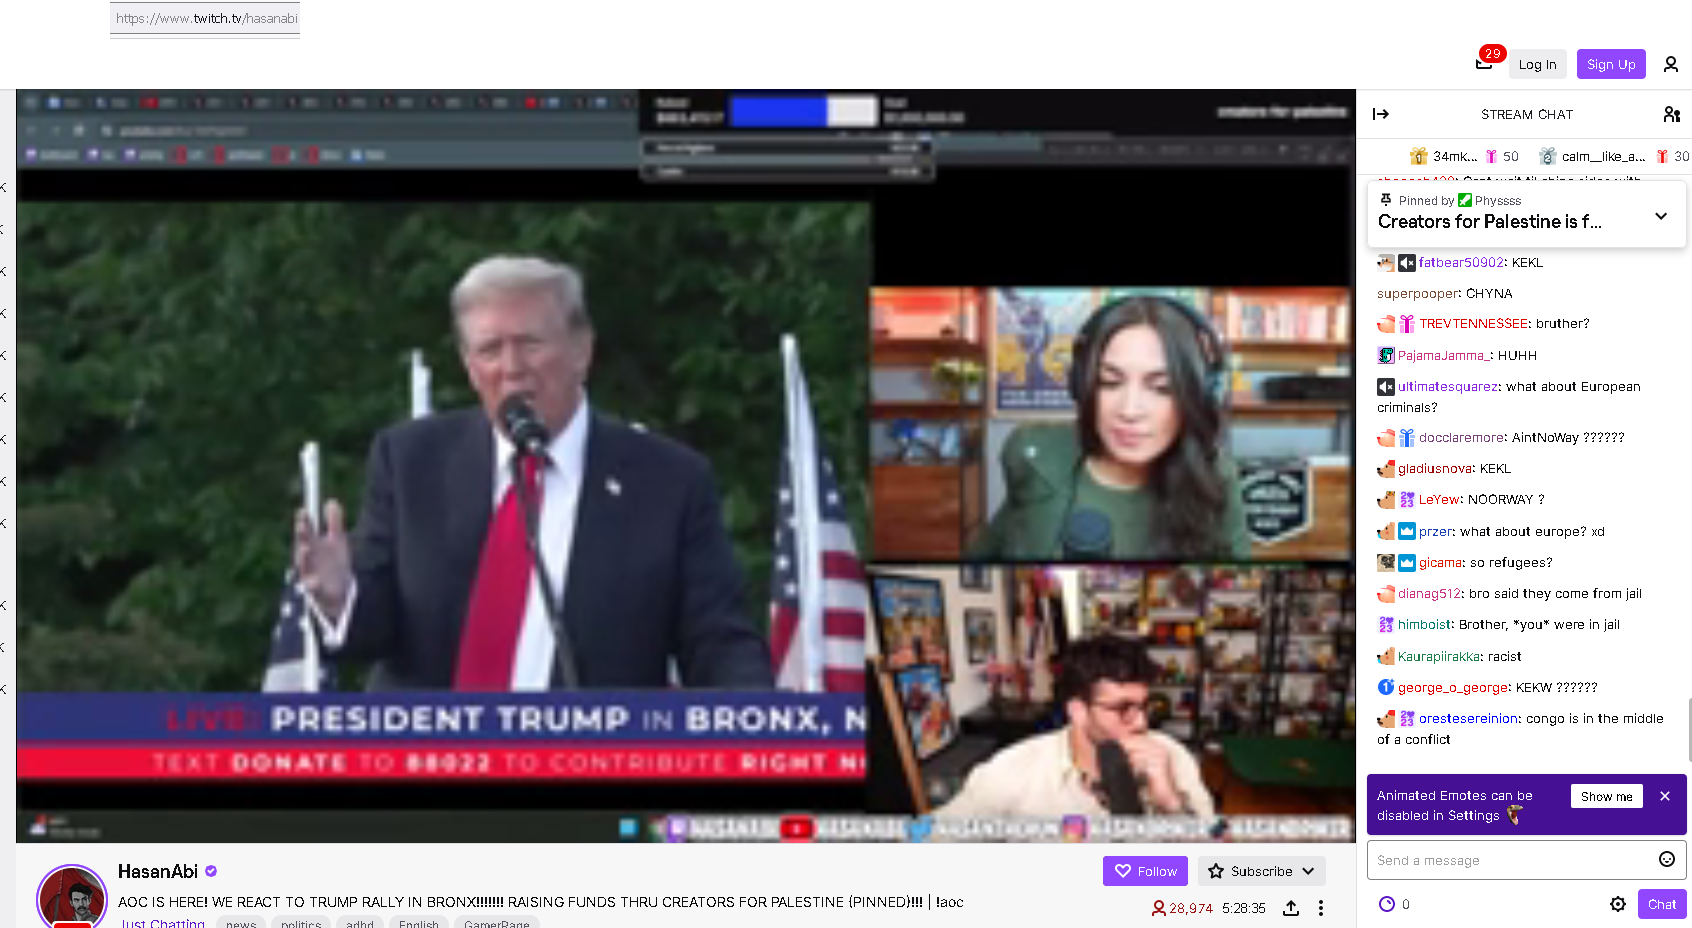This screenshot has height=928, width=1692.
Task: Select the English tag
Action: pos(419,923)
